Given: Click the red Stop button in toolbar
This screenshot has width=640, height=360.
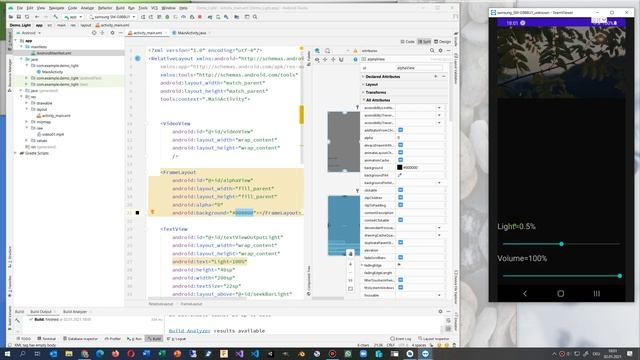Looking at the screenshot, I should [x=200, y=17].
